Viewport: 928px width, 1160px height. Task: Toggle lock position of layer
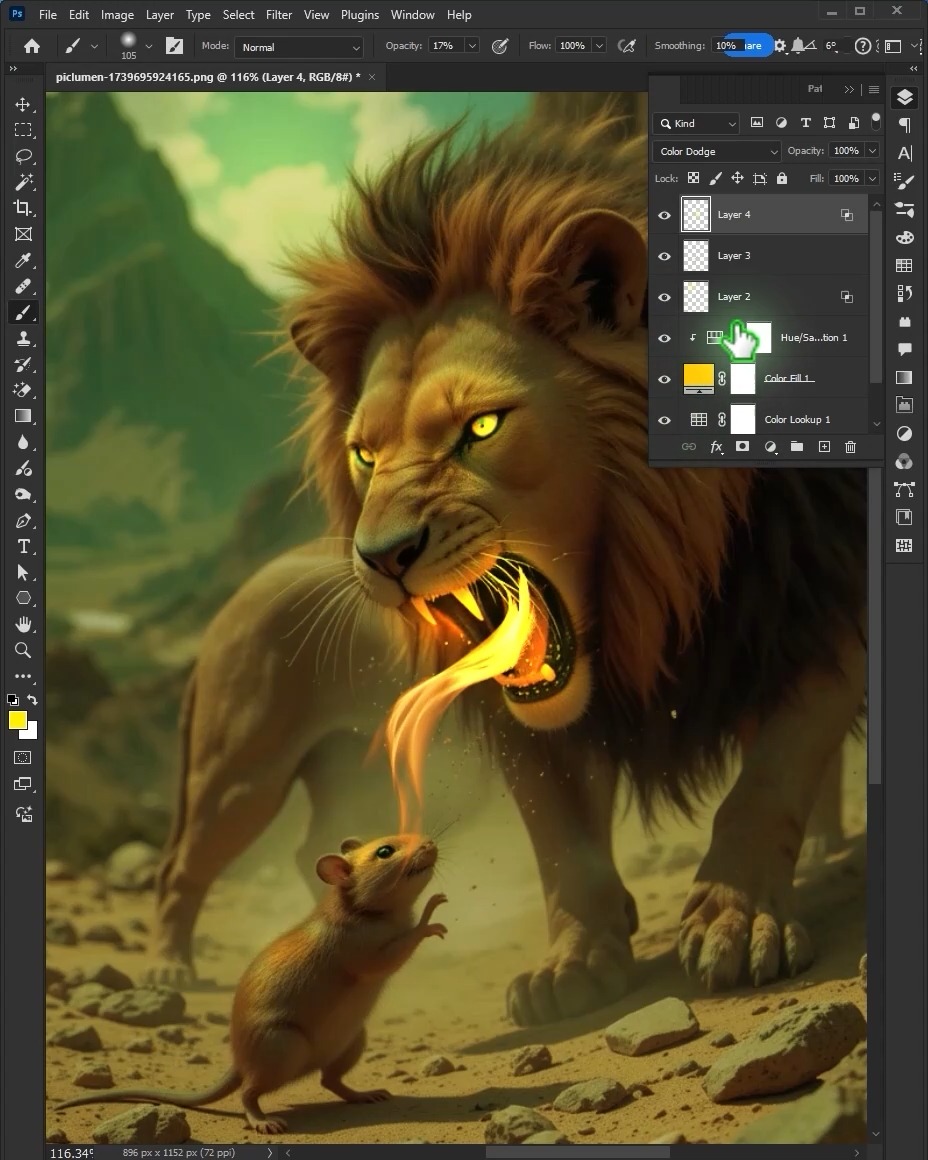click(737, 178)
